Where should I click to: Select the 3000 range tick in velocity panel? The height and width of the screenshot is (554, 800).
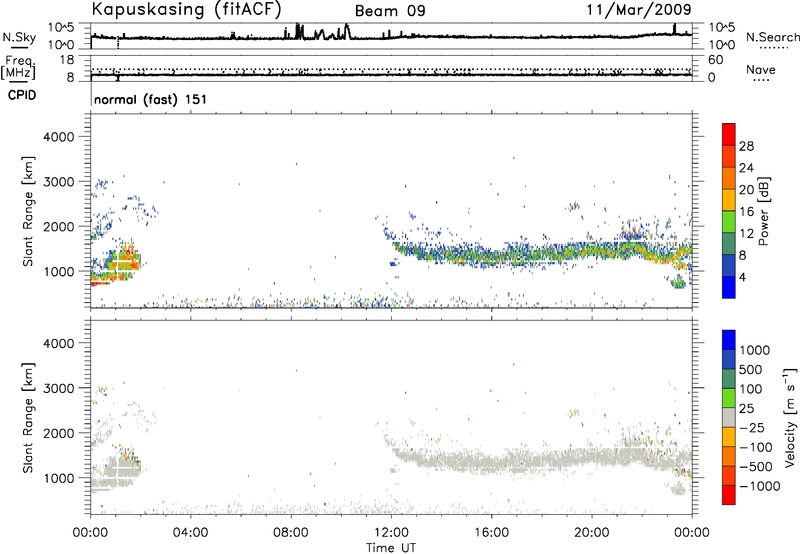point(59,388)
